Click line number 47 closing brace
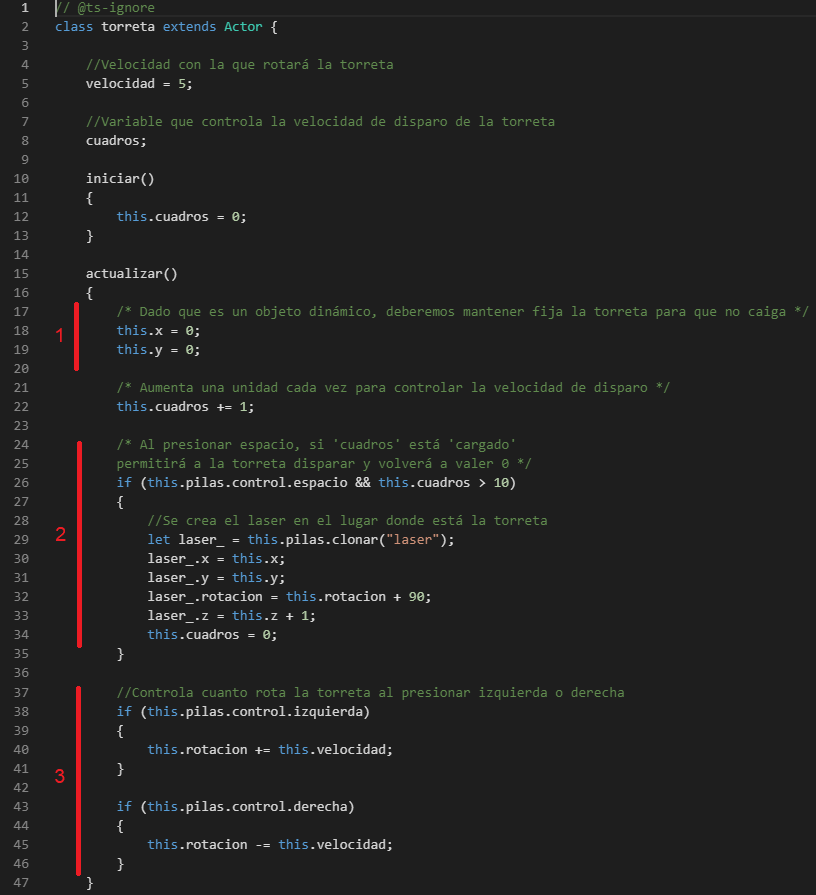816x895 pixels. pyautogui.click(x=21, y=883)
